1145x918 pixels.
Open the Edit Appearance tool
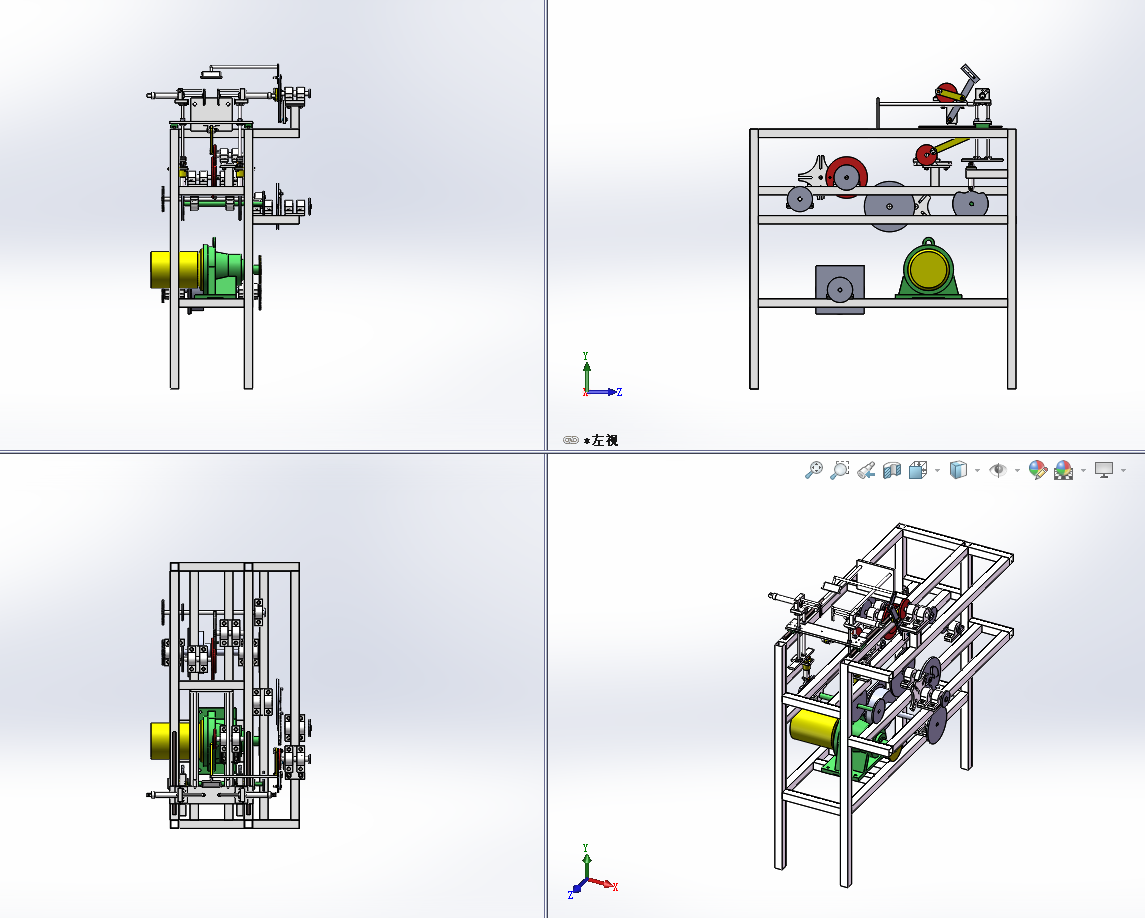click(1038, 470)
